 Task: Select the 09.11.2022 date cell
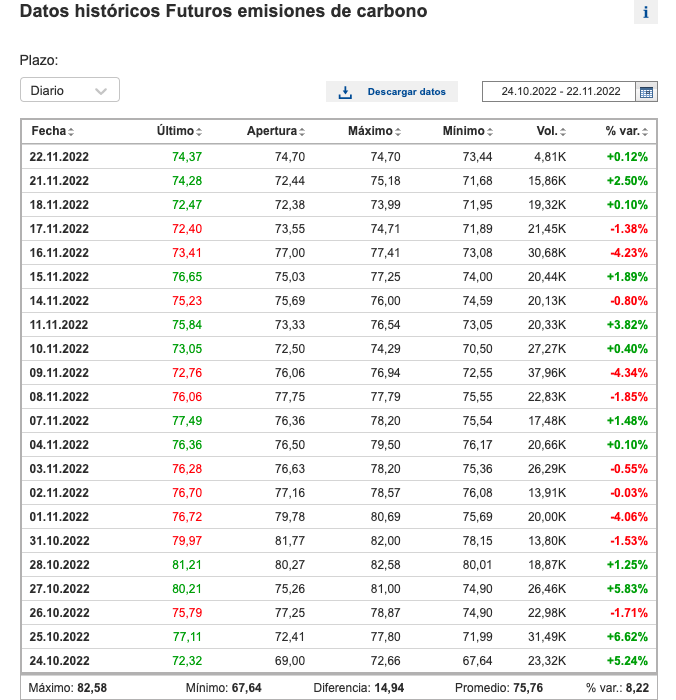(x=59, y=373)
